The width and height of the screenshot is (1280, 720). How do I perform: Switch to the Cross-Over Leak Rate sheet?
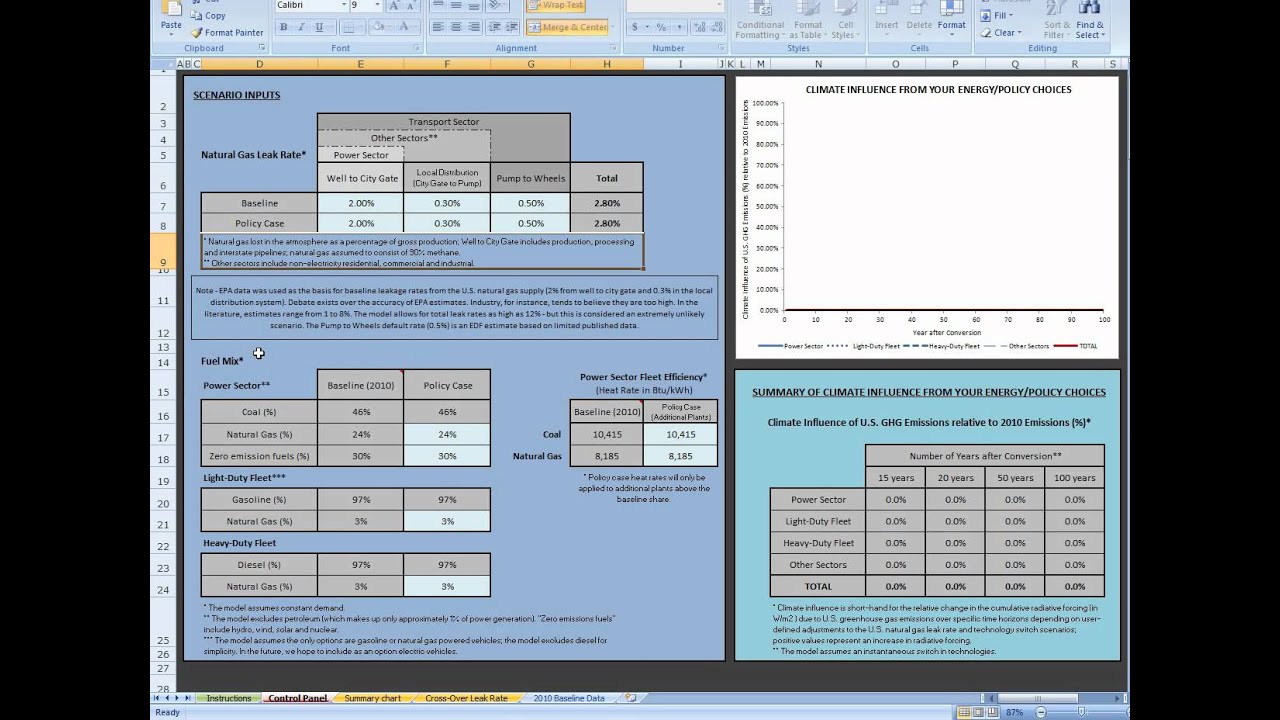pyautogui.click(x=466, y=698)
